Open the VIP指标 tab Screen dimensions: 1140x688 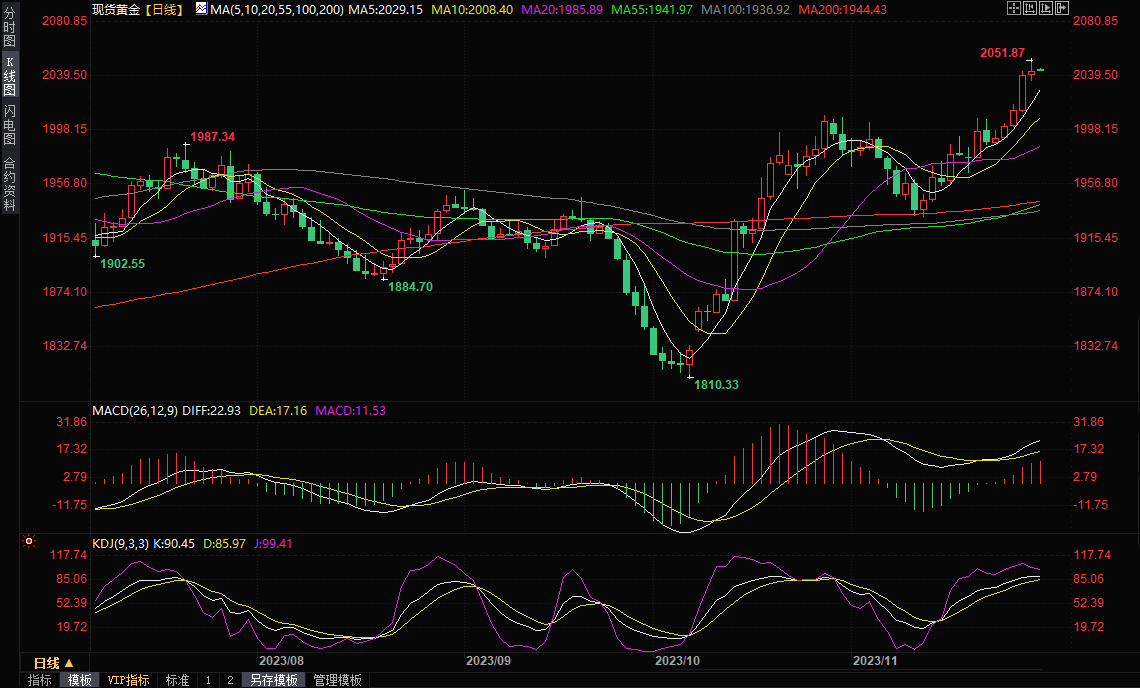pos(129,680)
